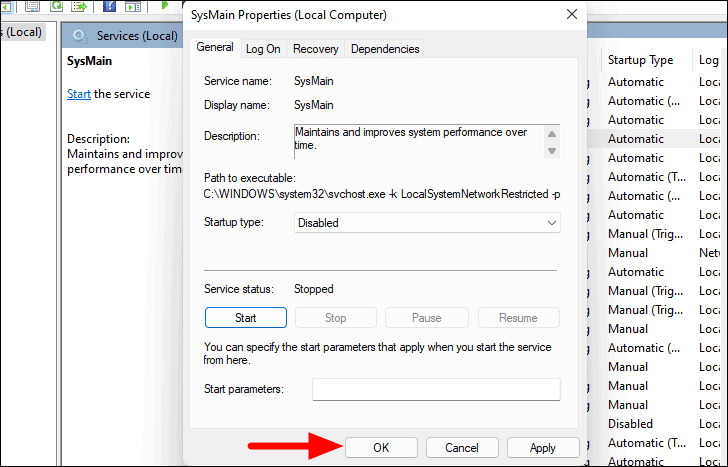Click the 'Service name:' label
Image resolution: width=728 pixels, height=467 pixels.
tap(238, 81)
